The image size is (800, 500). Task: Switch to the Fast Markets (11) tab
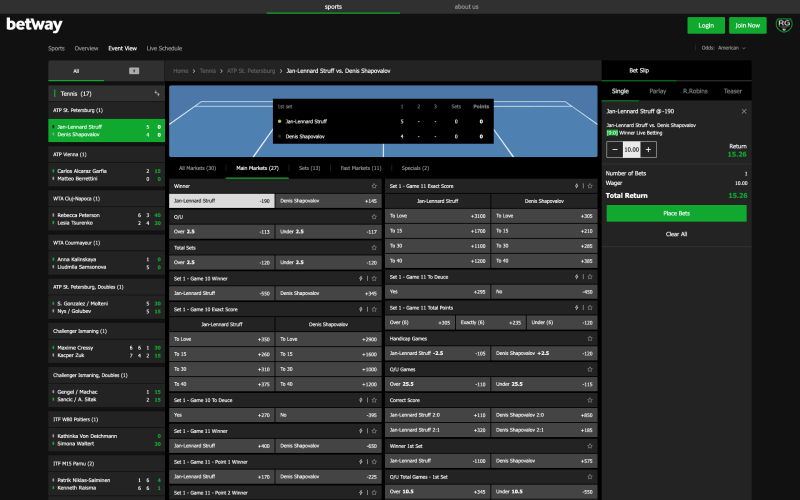(361, 168)
